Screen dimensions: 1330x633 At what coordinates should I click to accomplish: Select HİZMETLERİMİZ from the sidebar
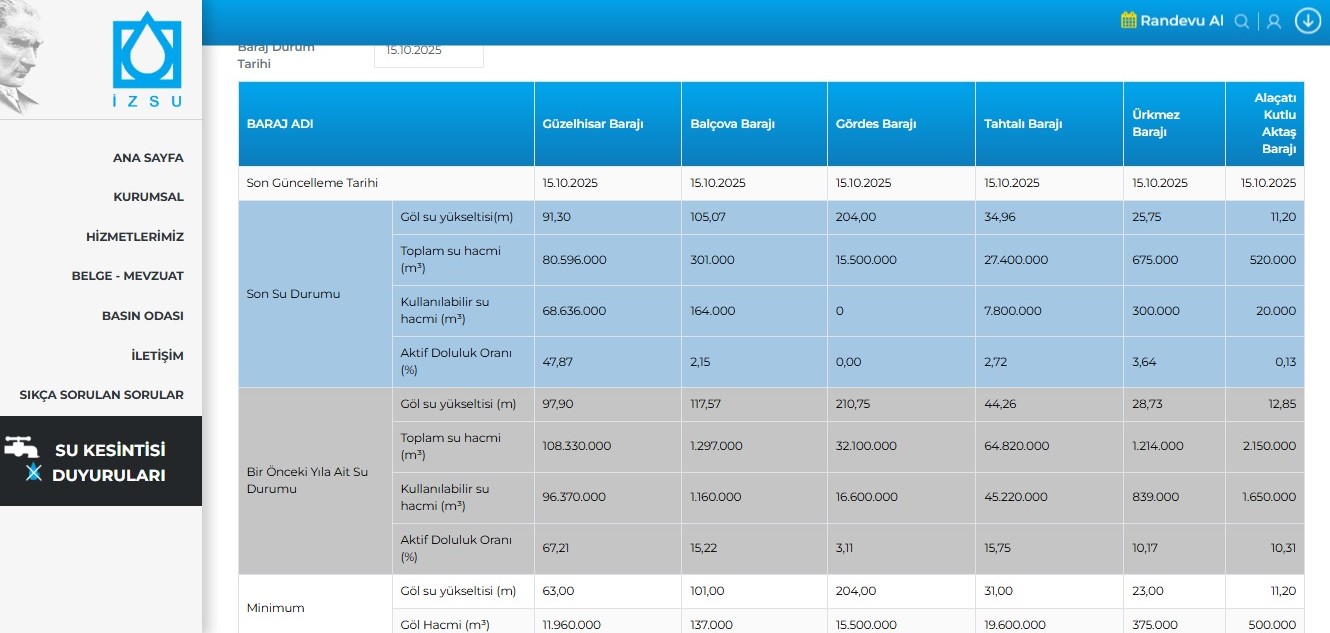135,237
